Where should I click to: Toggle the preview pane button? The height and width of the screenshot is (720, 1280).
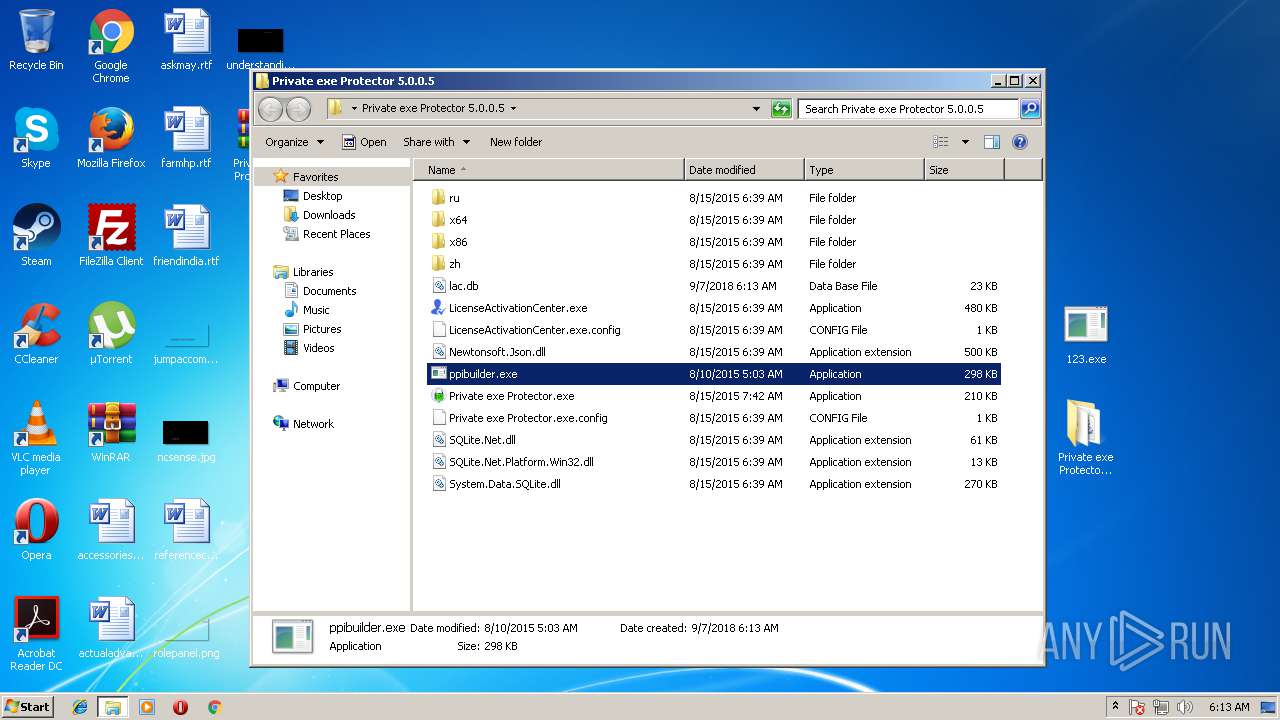[992, 142]
